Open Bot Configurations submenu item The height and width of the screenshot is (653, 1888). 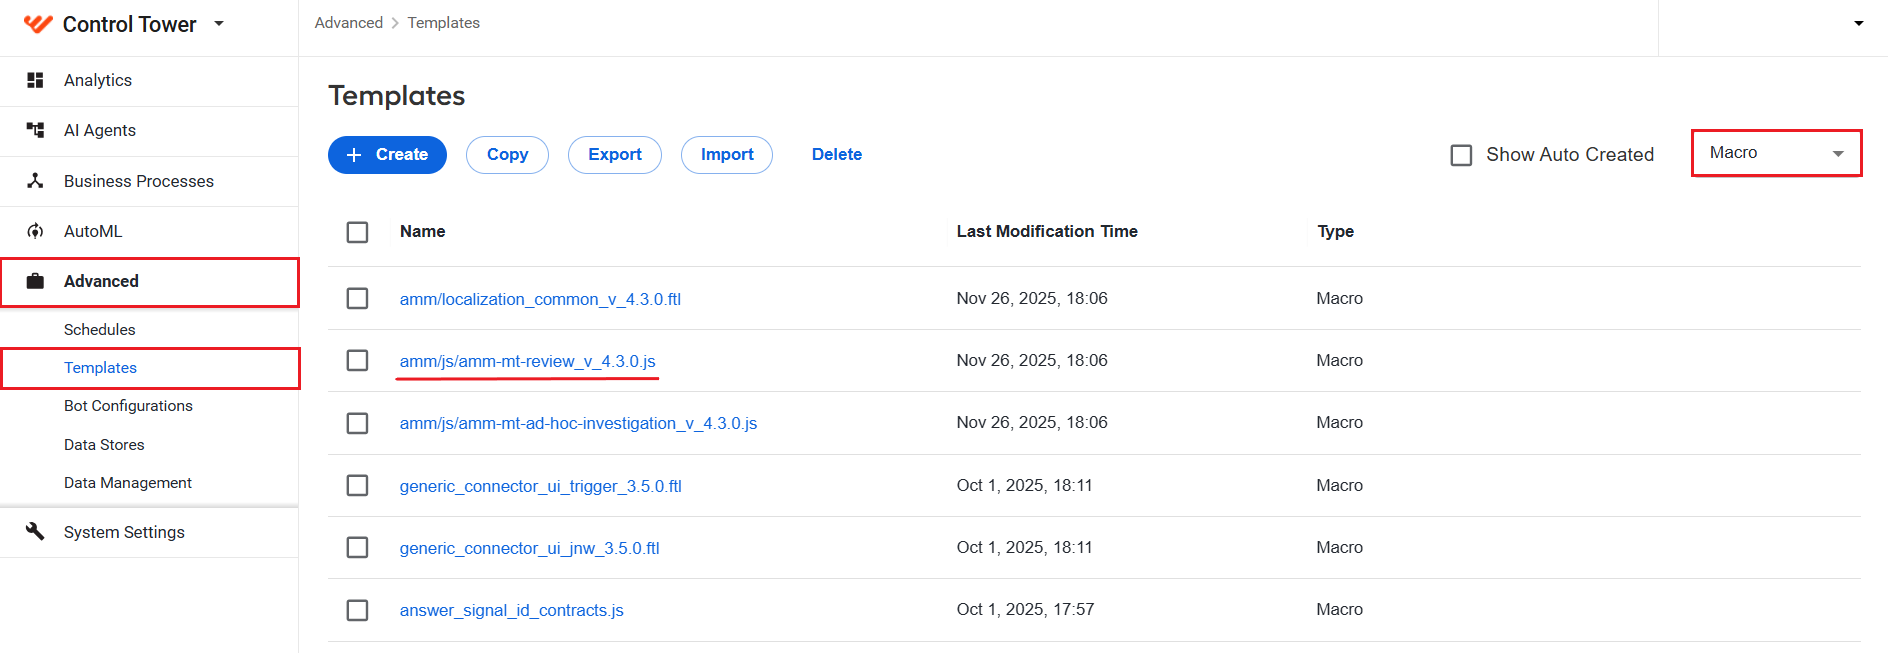pos(128,406)
